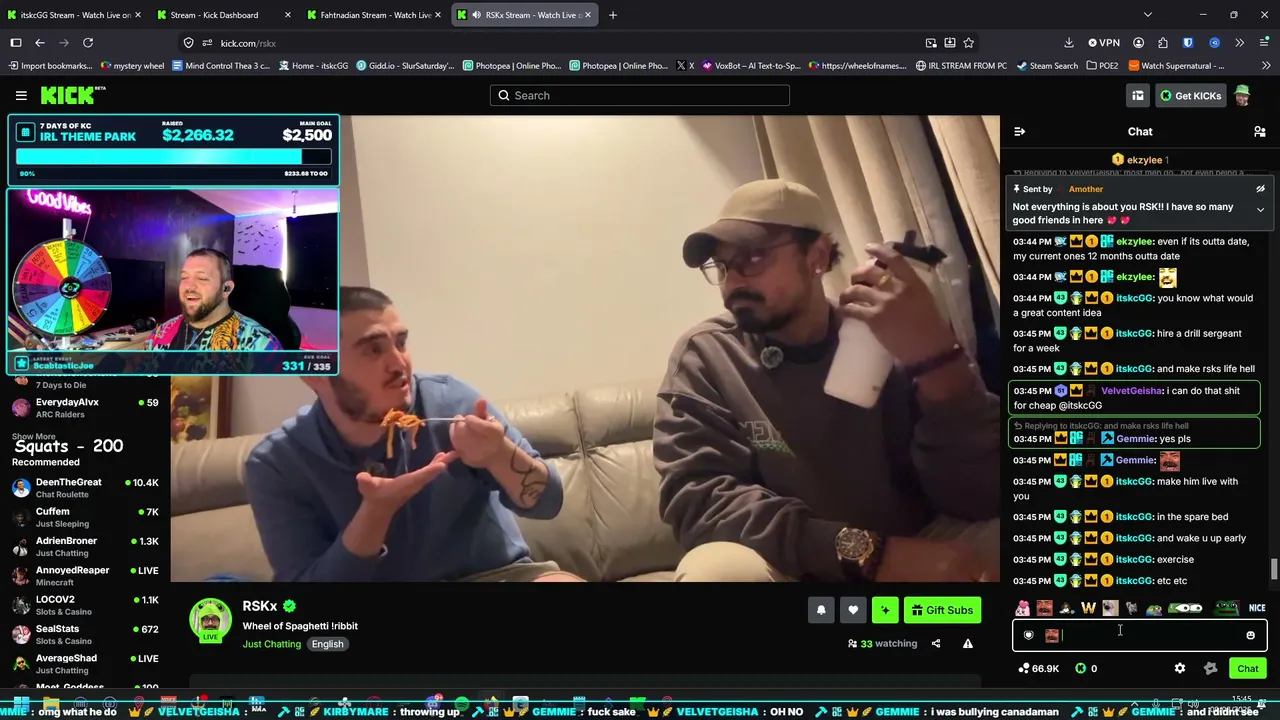Reload the page in the browser toolbar
This screenshot has height=720, width=1280.
click(x=88, y=43)
